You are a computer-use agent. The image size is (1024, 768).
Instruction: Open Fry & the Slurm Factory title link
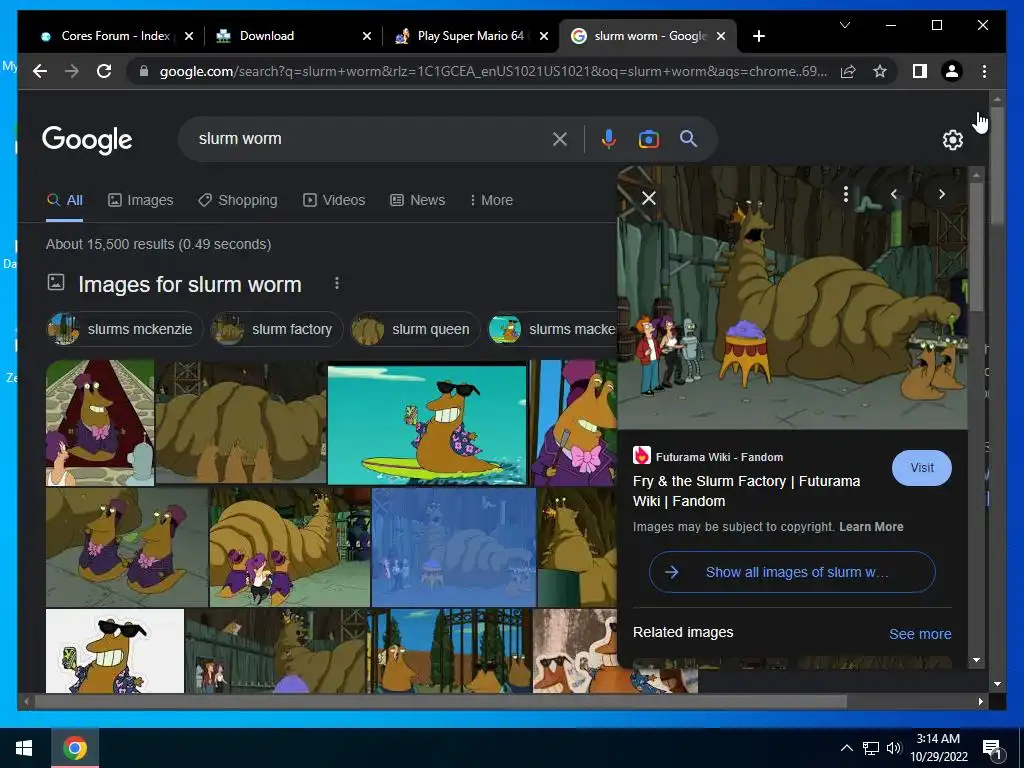tap(746, 491)
